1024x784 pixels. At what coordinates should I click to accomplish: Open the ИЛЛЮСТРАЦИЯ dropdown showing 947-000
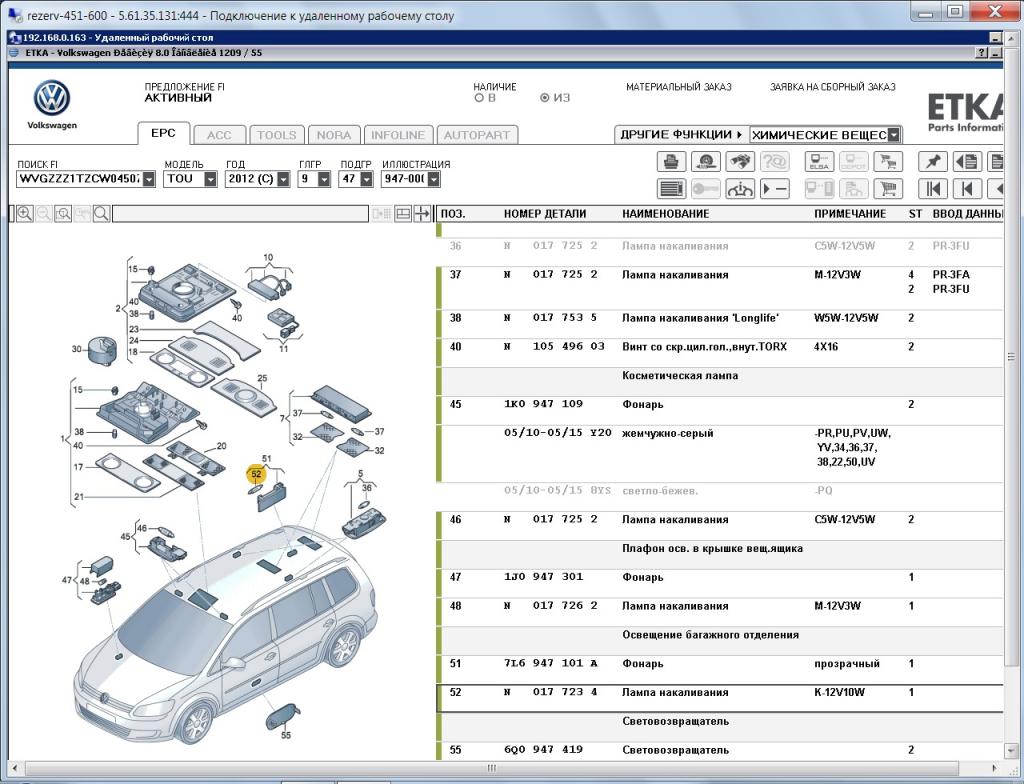click(x=434, y=179)
